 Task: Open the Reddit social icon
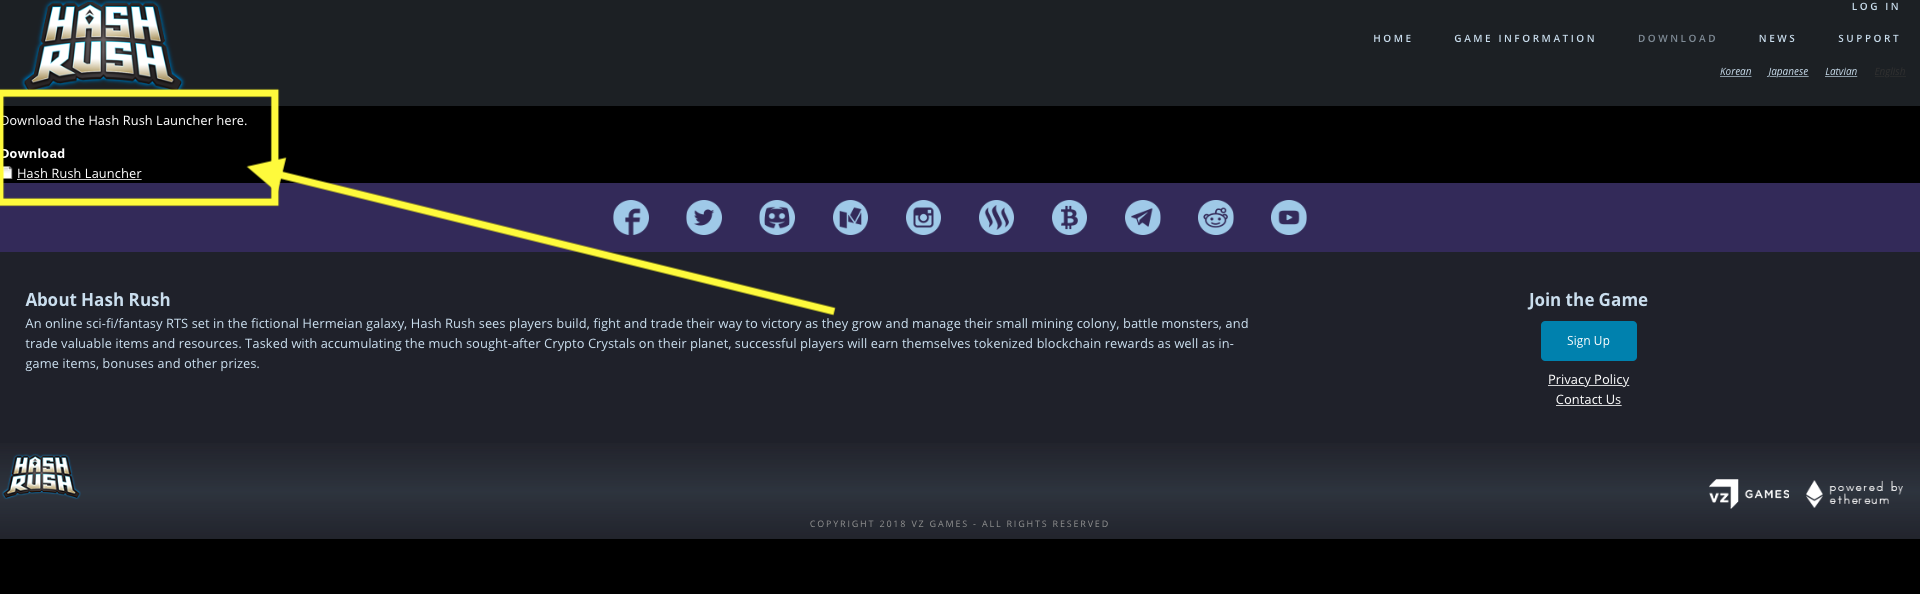coord(1216,217)
